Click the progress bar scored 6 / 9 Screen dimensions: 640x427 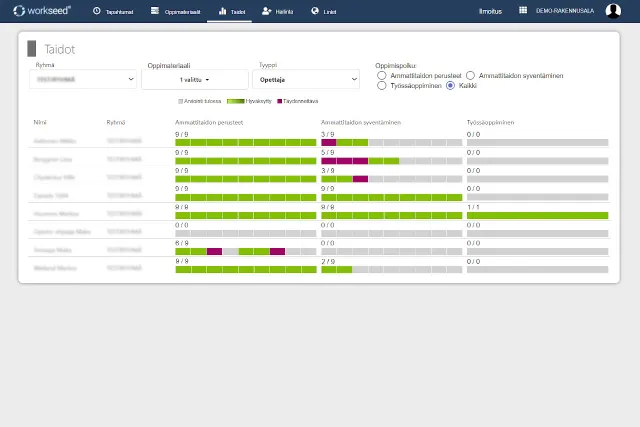246,251
